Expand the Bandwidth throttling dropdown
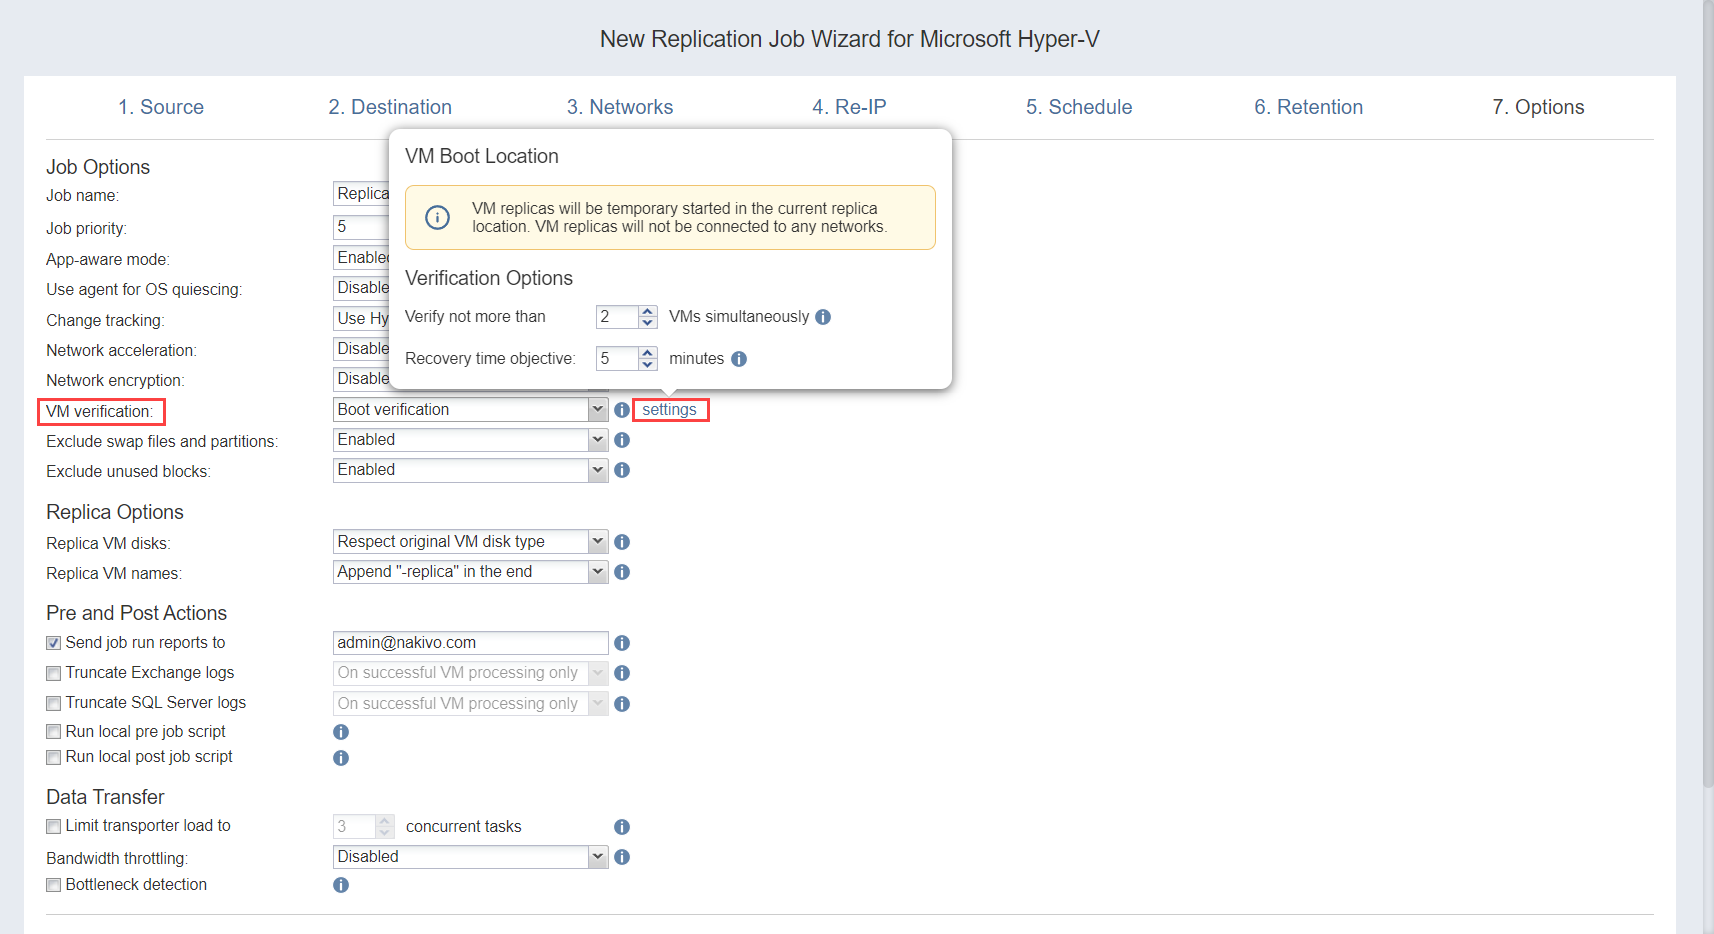The width and height of the screenshot is (1714, 934). click(x=597, y=857)
